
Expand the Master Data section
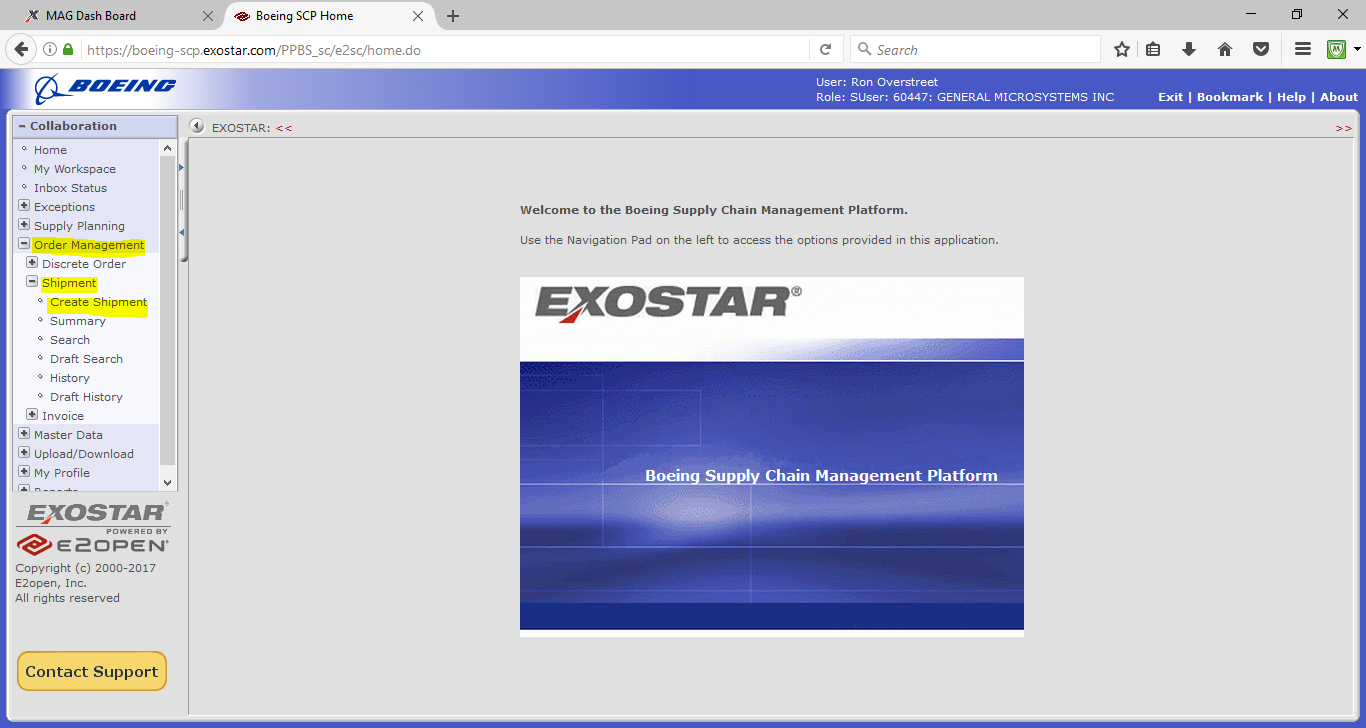pos(24,434)
